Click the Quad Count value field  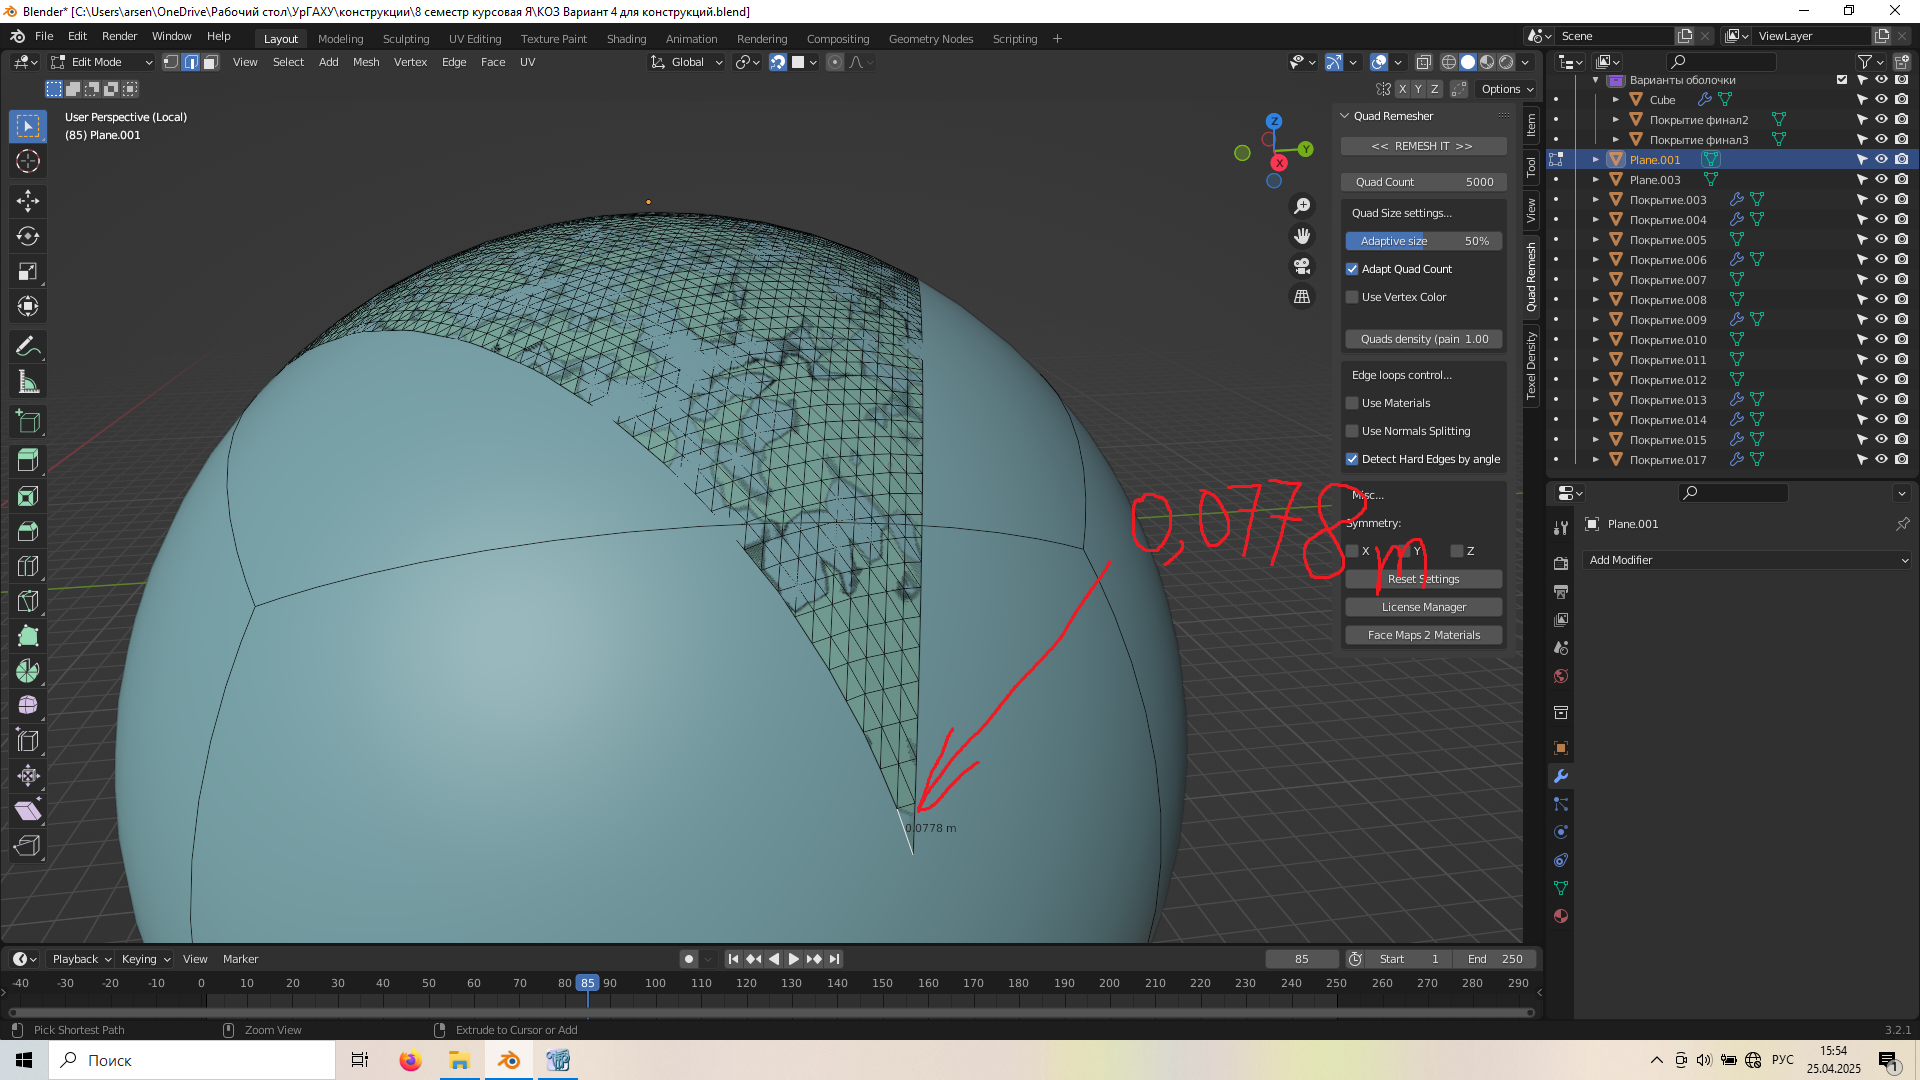click(x=1423, y=182)
